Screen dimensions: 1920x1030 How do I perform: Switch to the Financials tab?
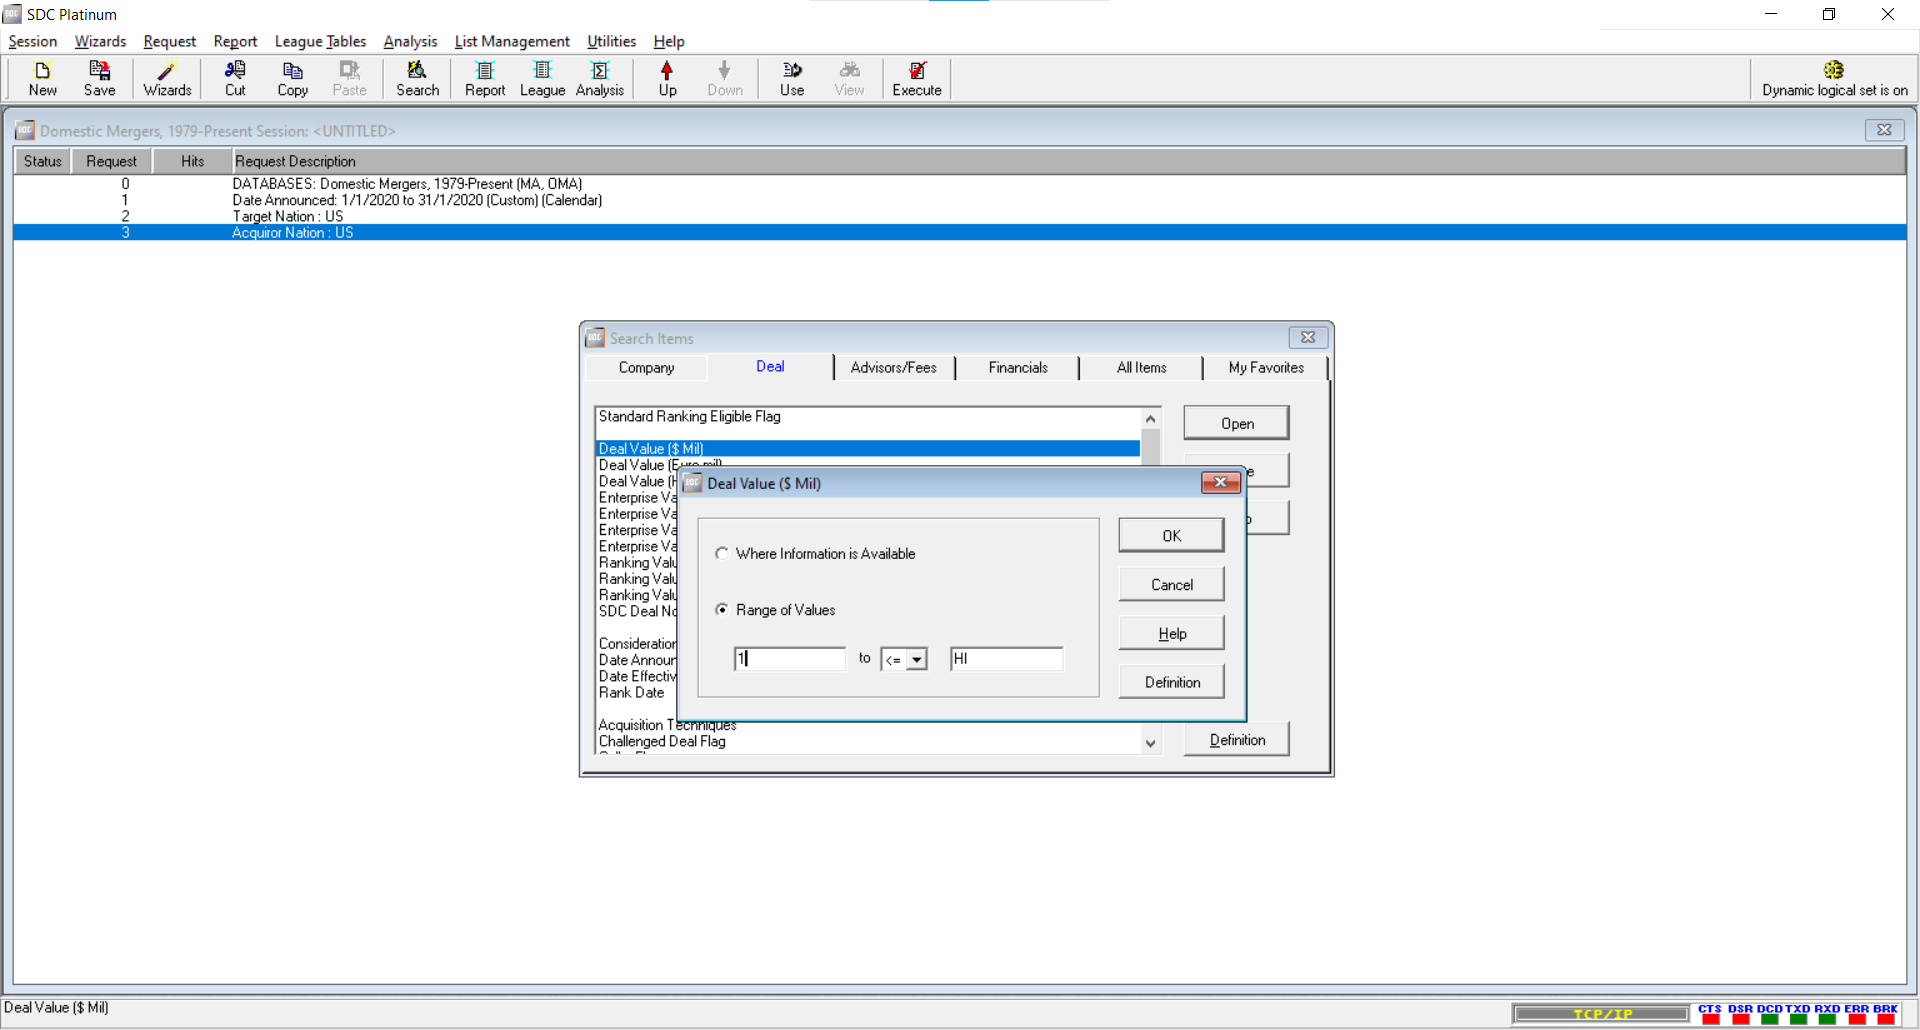(x=1017, y=368)
